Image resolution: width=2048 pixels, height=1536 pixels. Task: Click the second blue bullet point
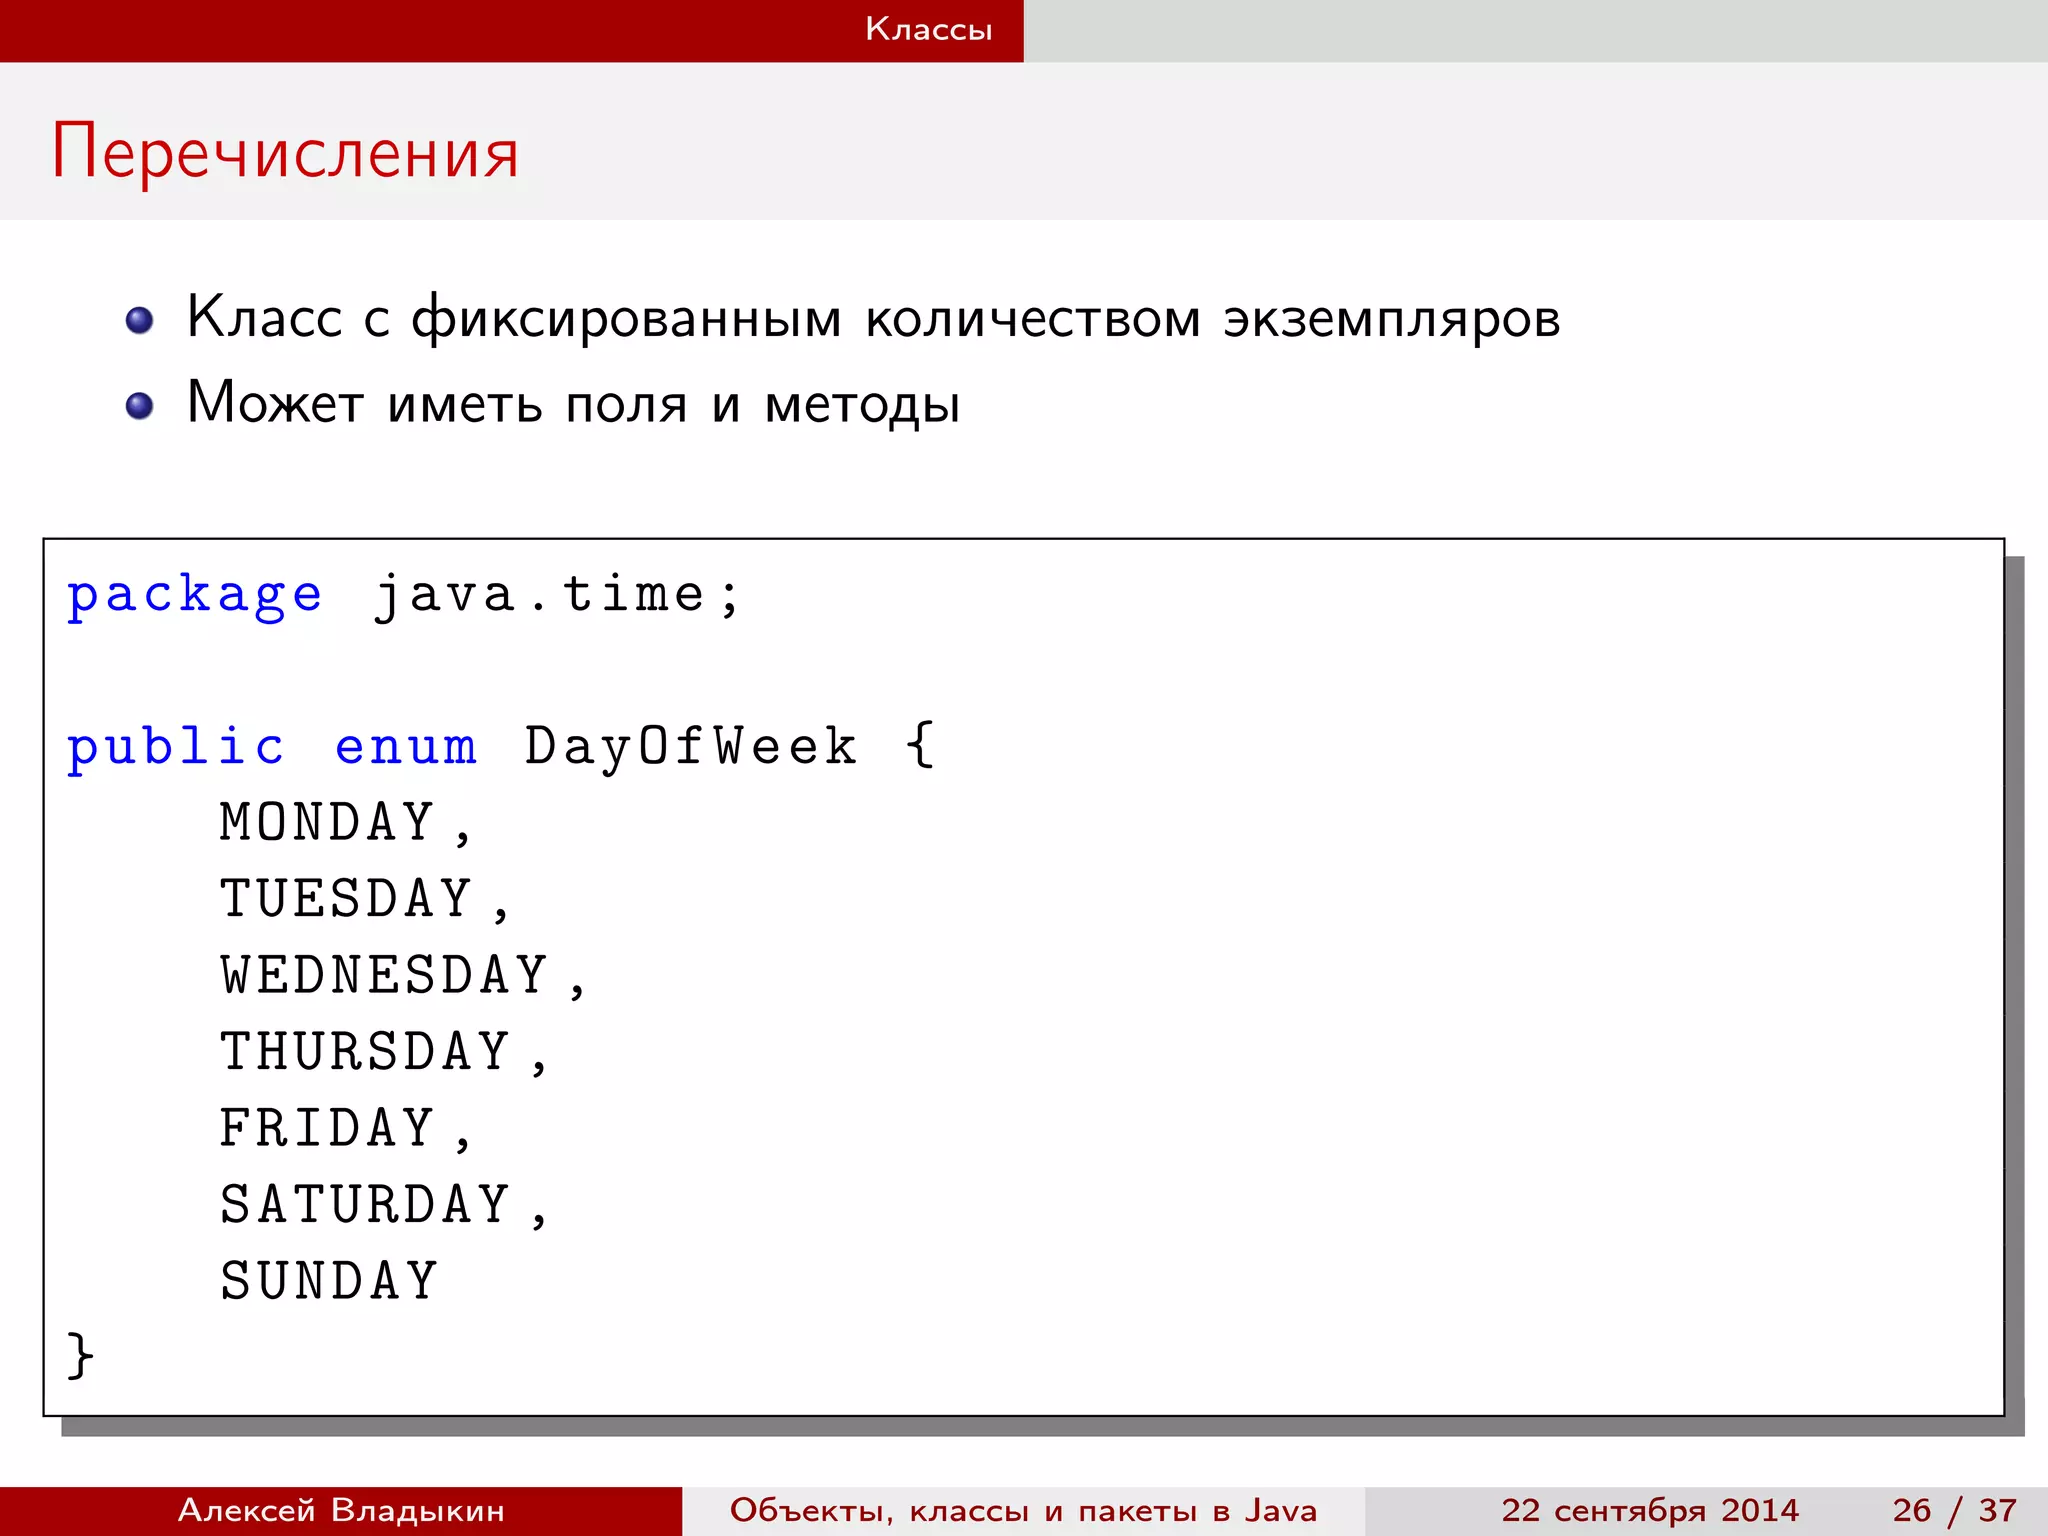pos(140,406)
